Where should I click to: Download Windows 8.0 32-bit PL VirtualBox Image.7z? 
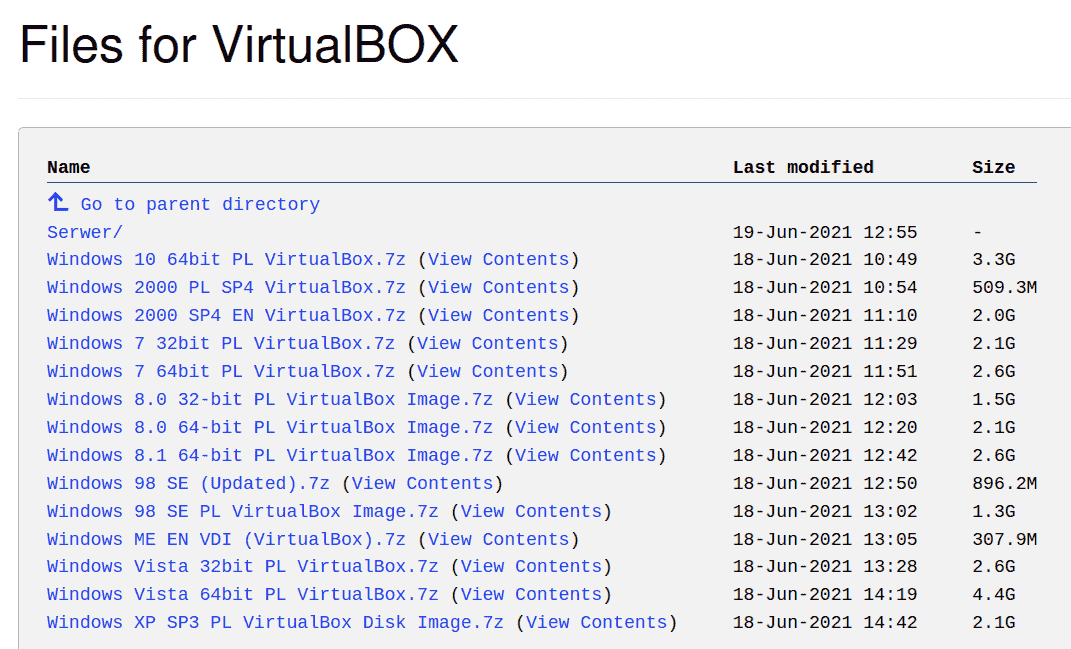(x=270, y=400)
